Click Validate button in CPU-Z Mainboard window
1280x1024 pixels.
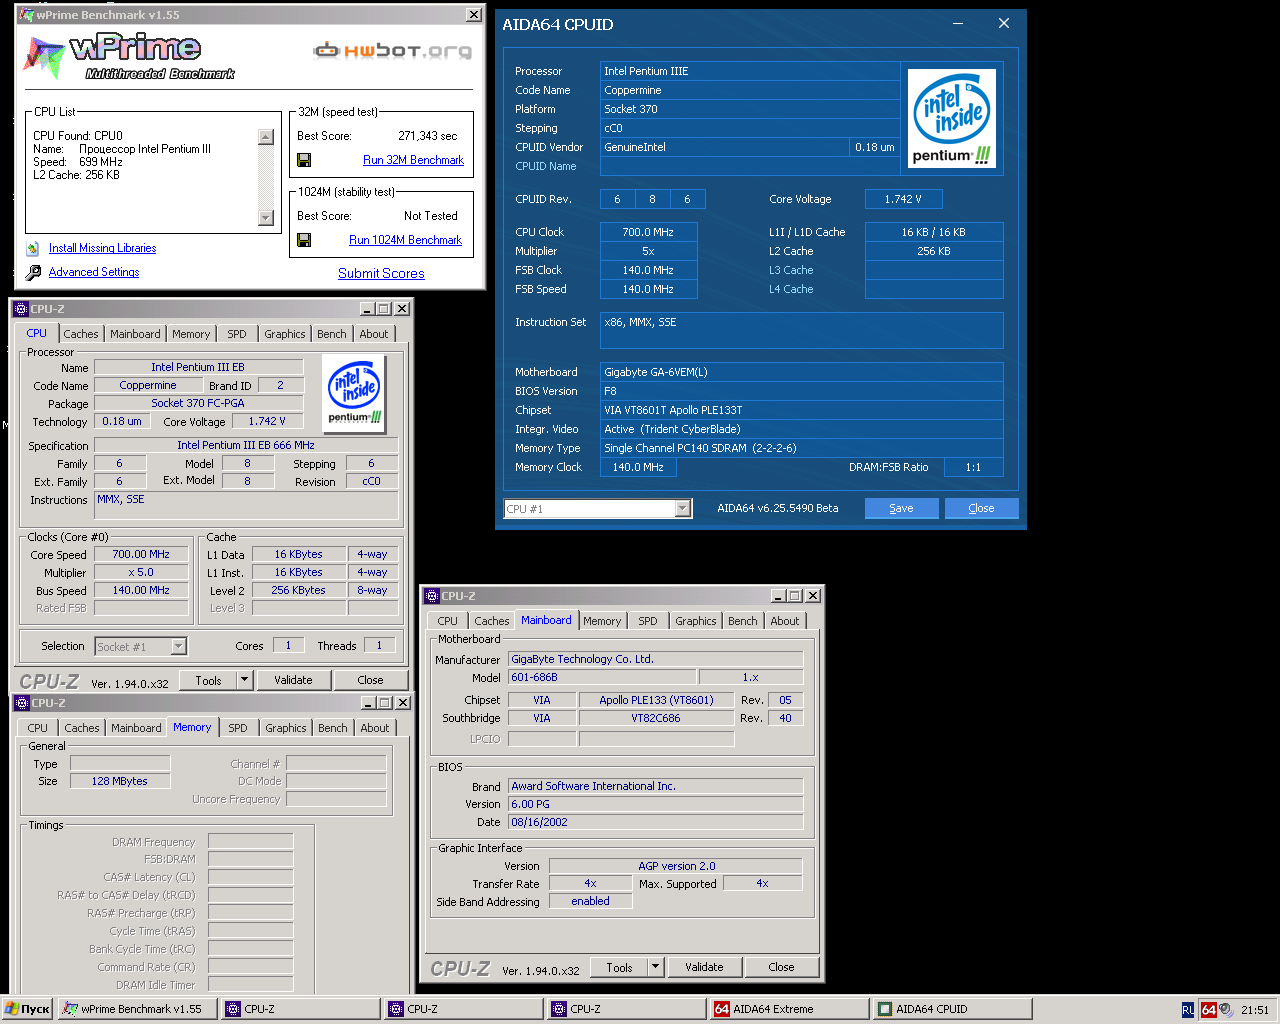tap(704, 967)
